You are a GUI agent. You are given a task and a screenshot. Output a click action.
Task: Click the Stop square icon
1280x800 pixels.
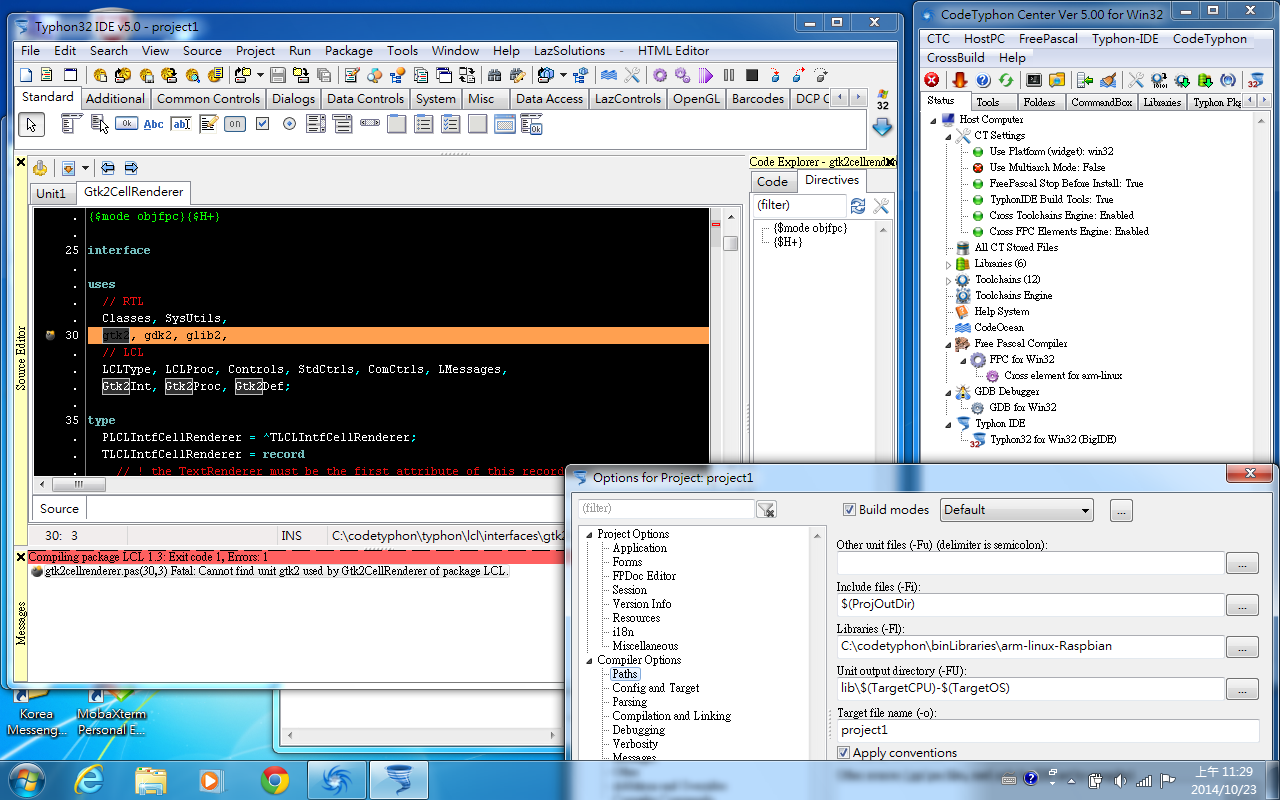click(x=752, y=75)
